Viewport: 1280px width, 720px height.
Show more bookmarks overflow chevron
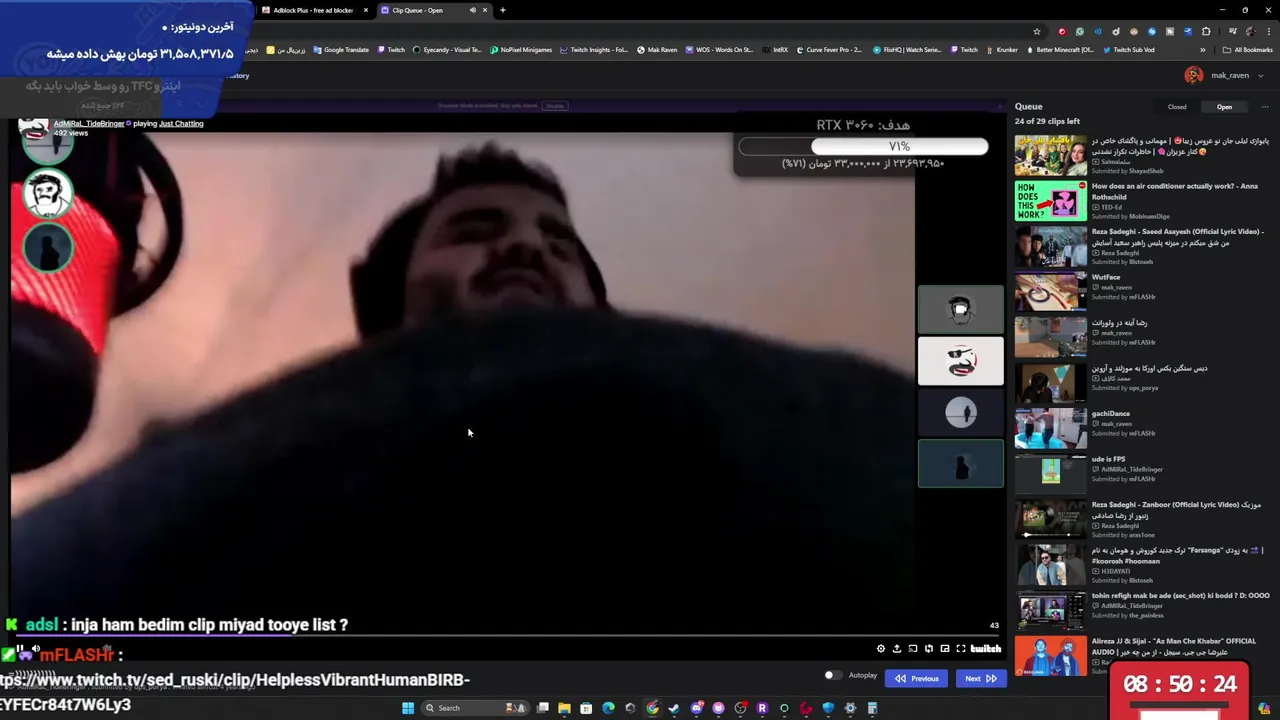pos(1203,50)
